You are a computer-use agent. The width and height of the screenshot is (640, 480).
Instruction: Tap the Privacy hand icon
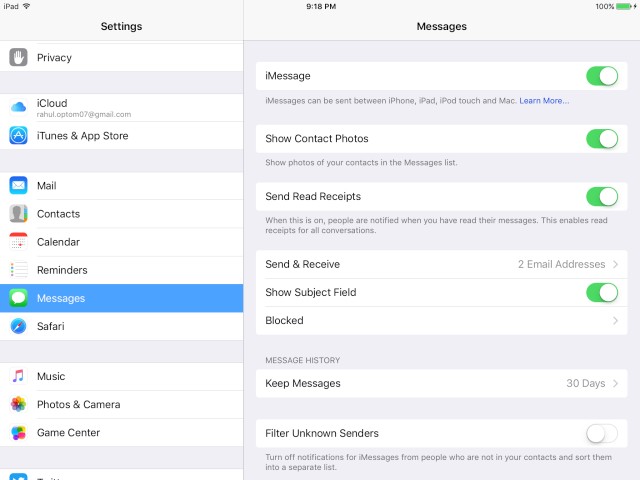pyautogui.click(x=18, y=58)
